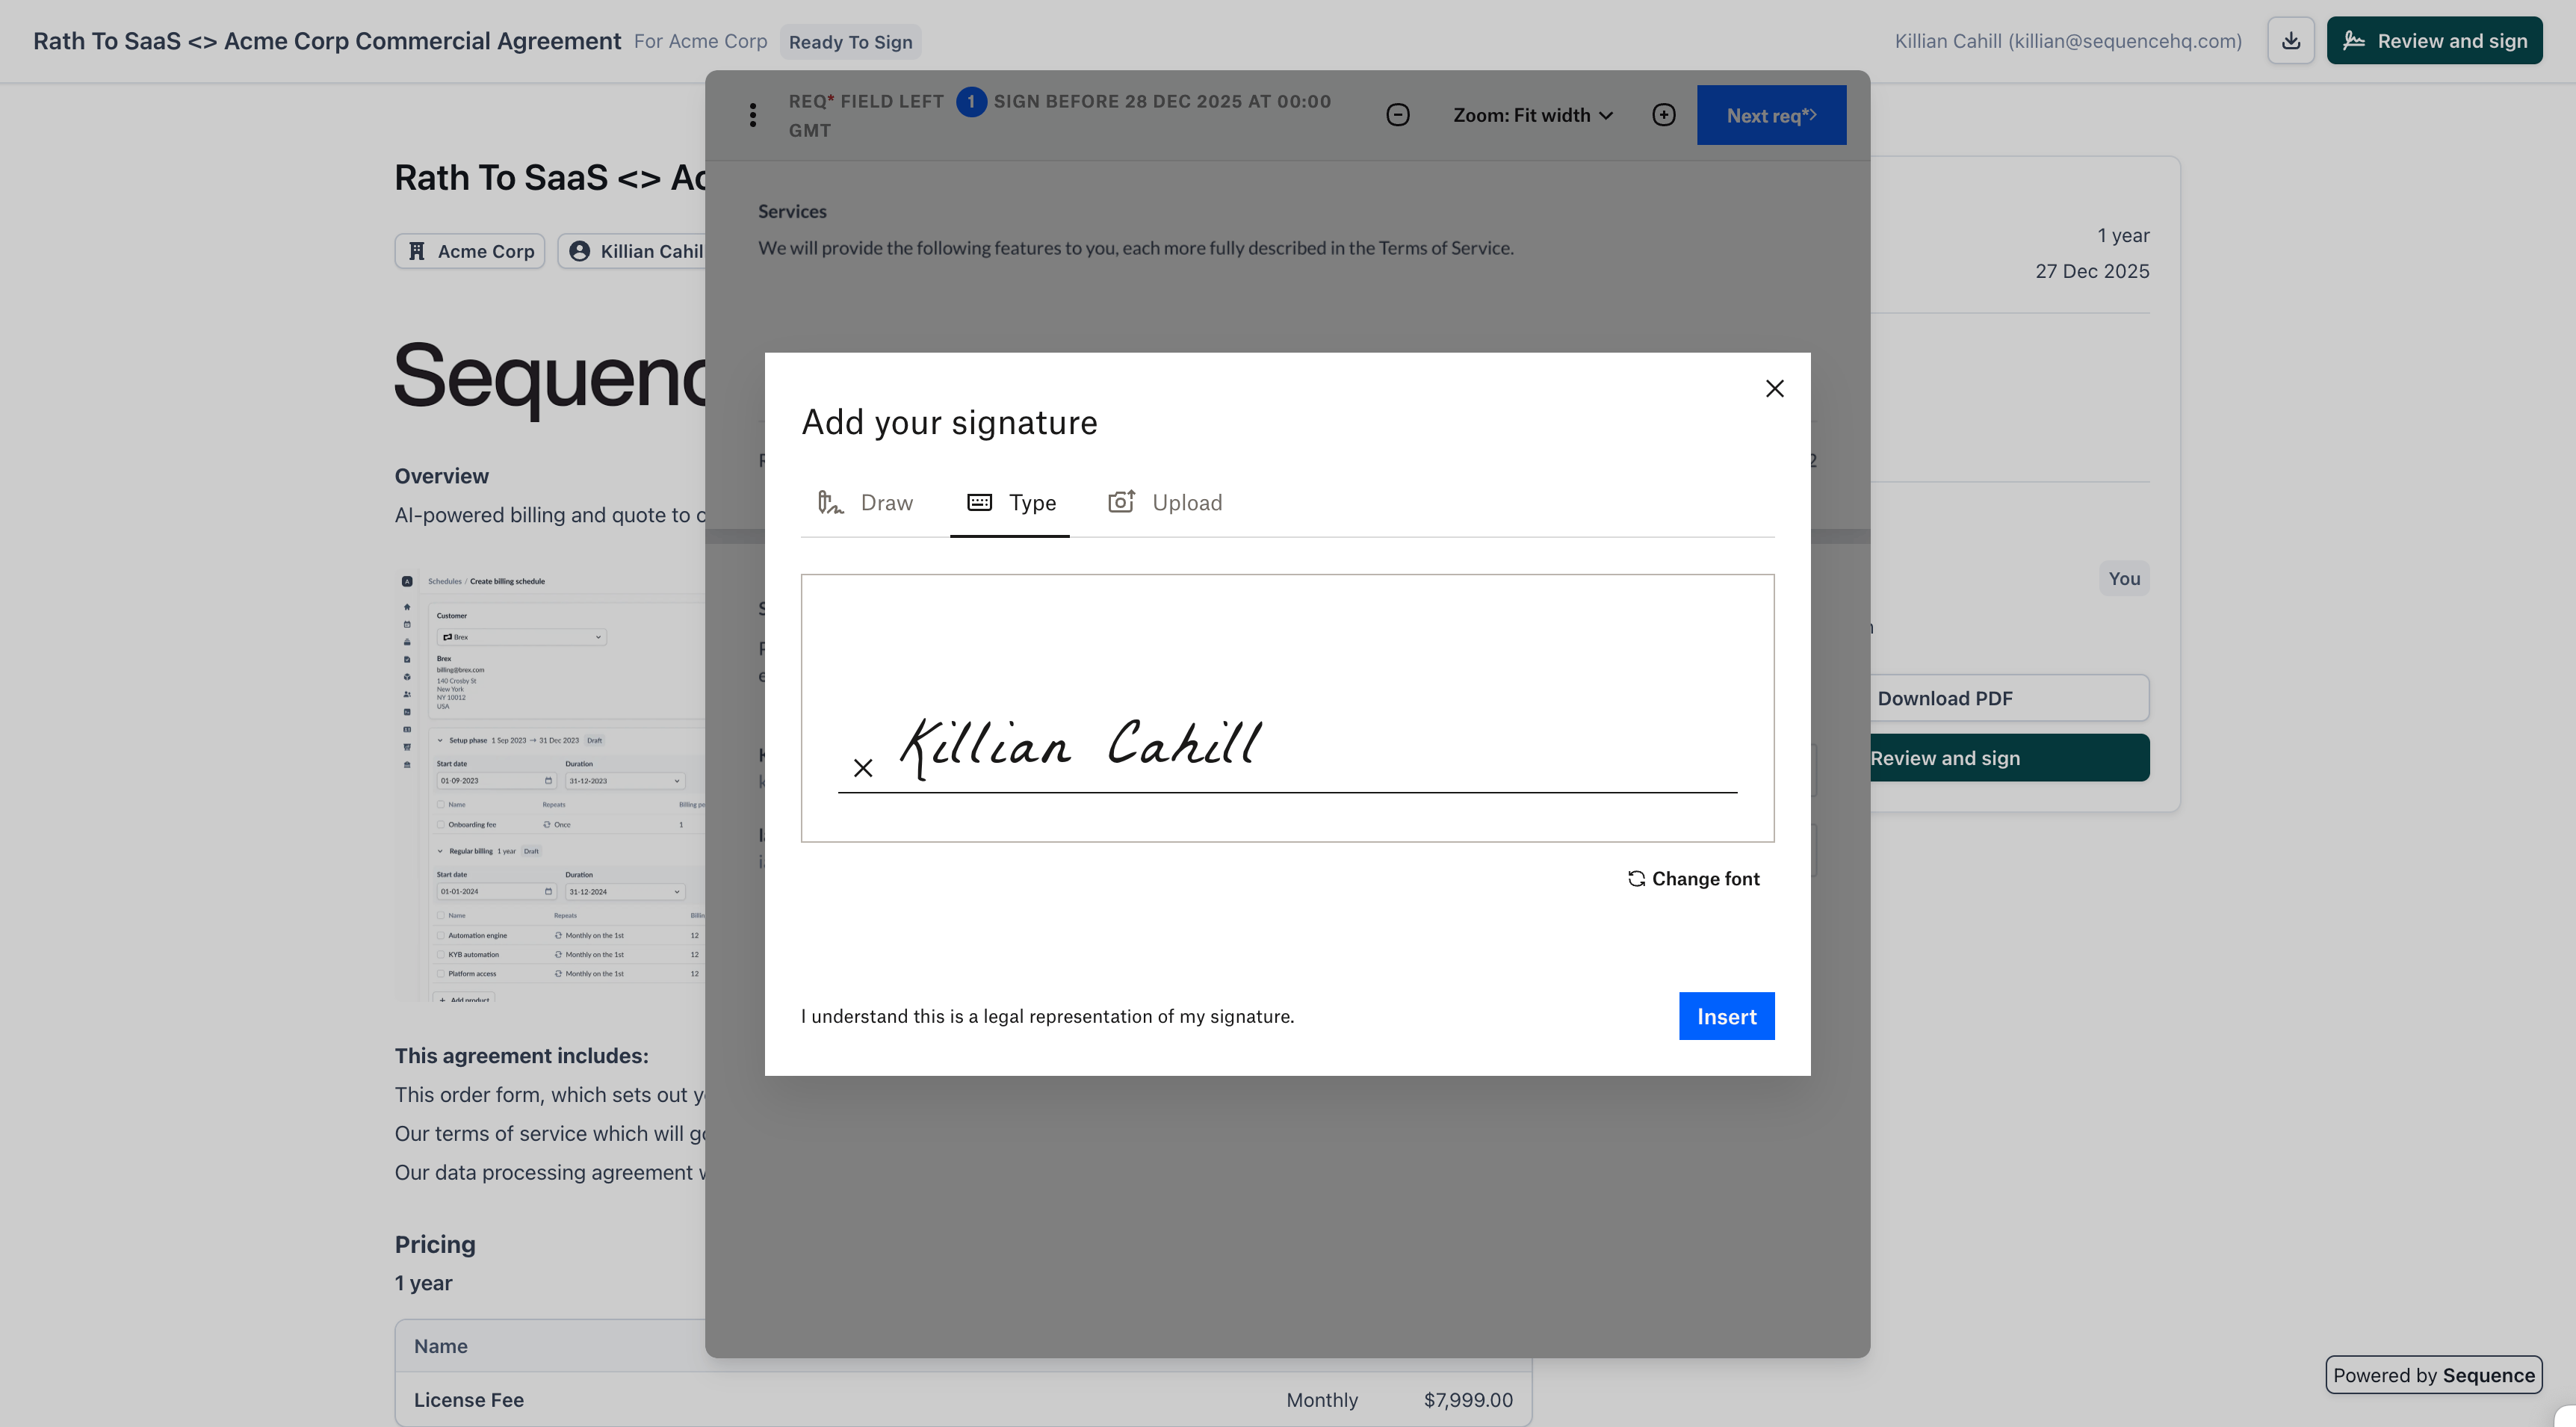
Task: Open the three-dot options menu
Action: 752,114
